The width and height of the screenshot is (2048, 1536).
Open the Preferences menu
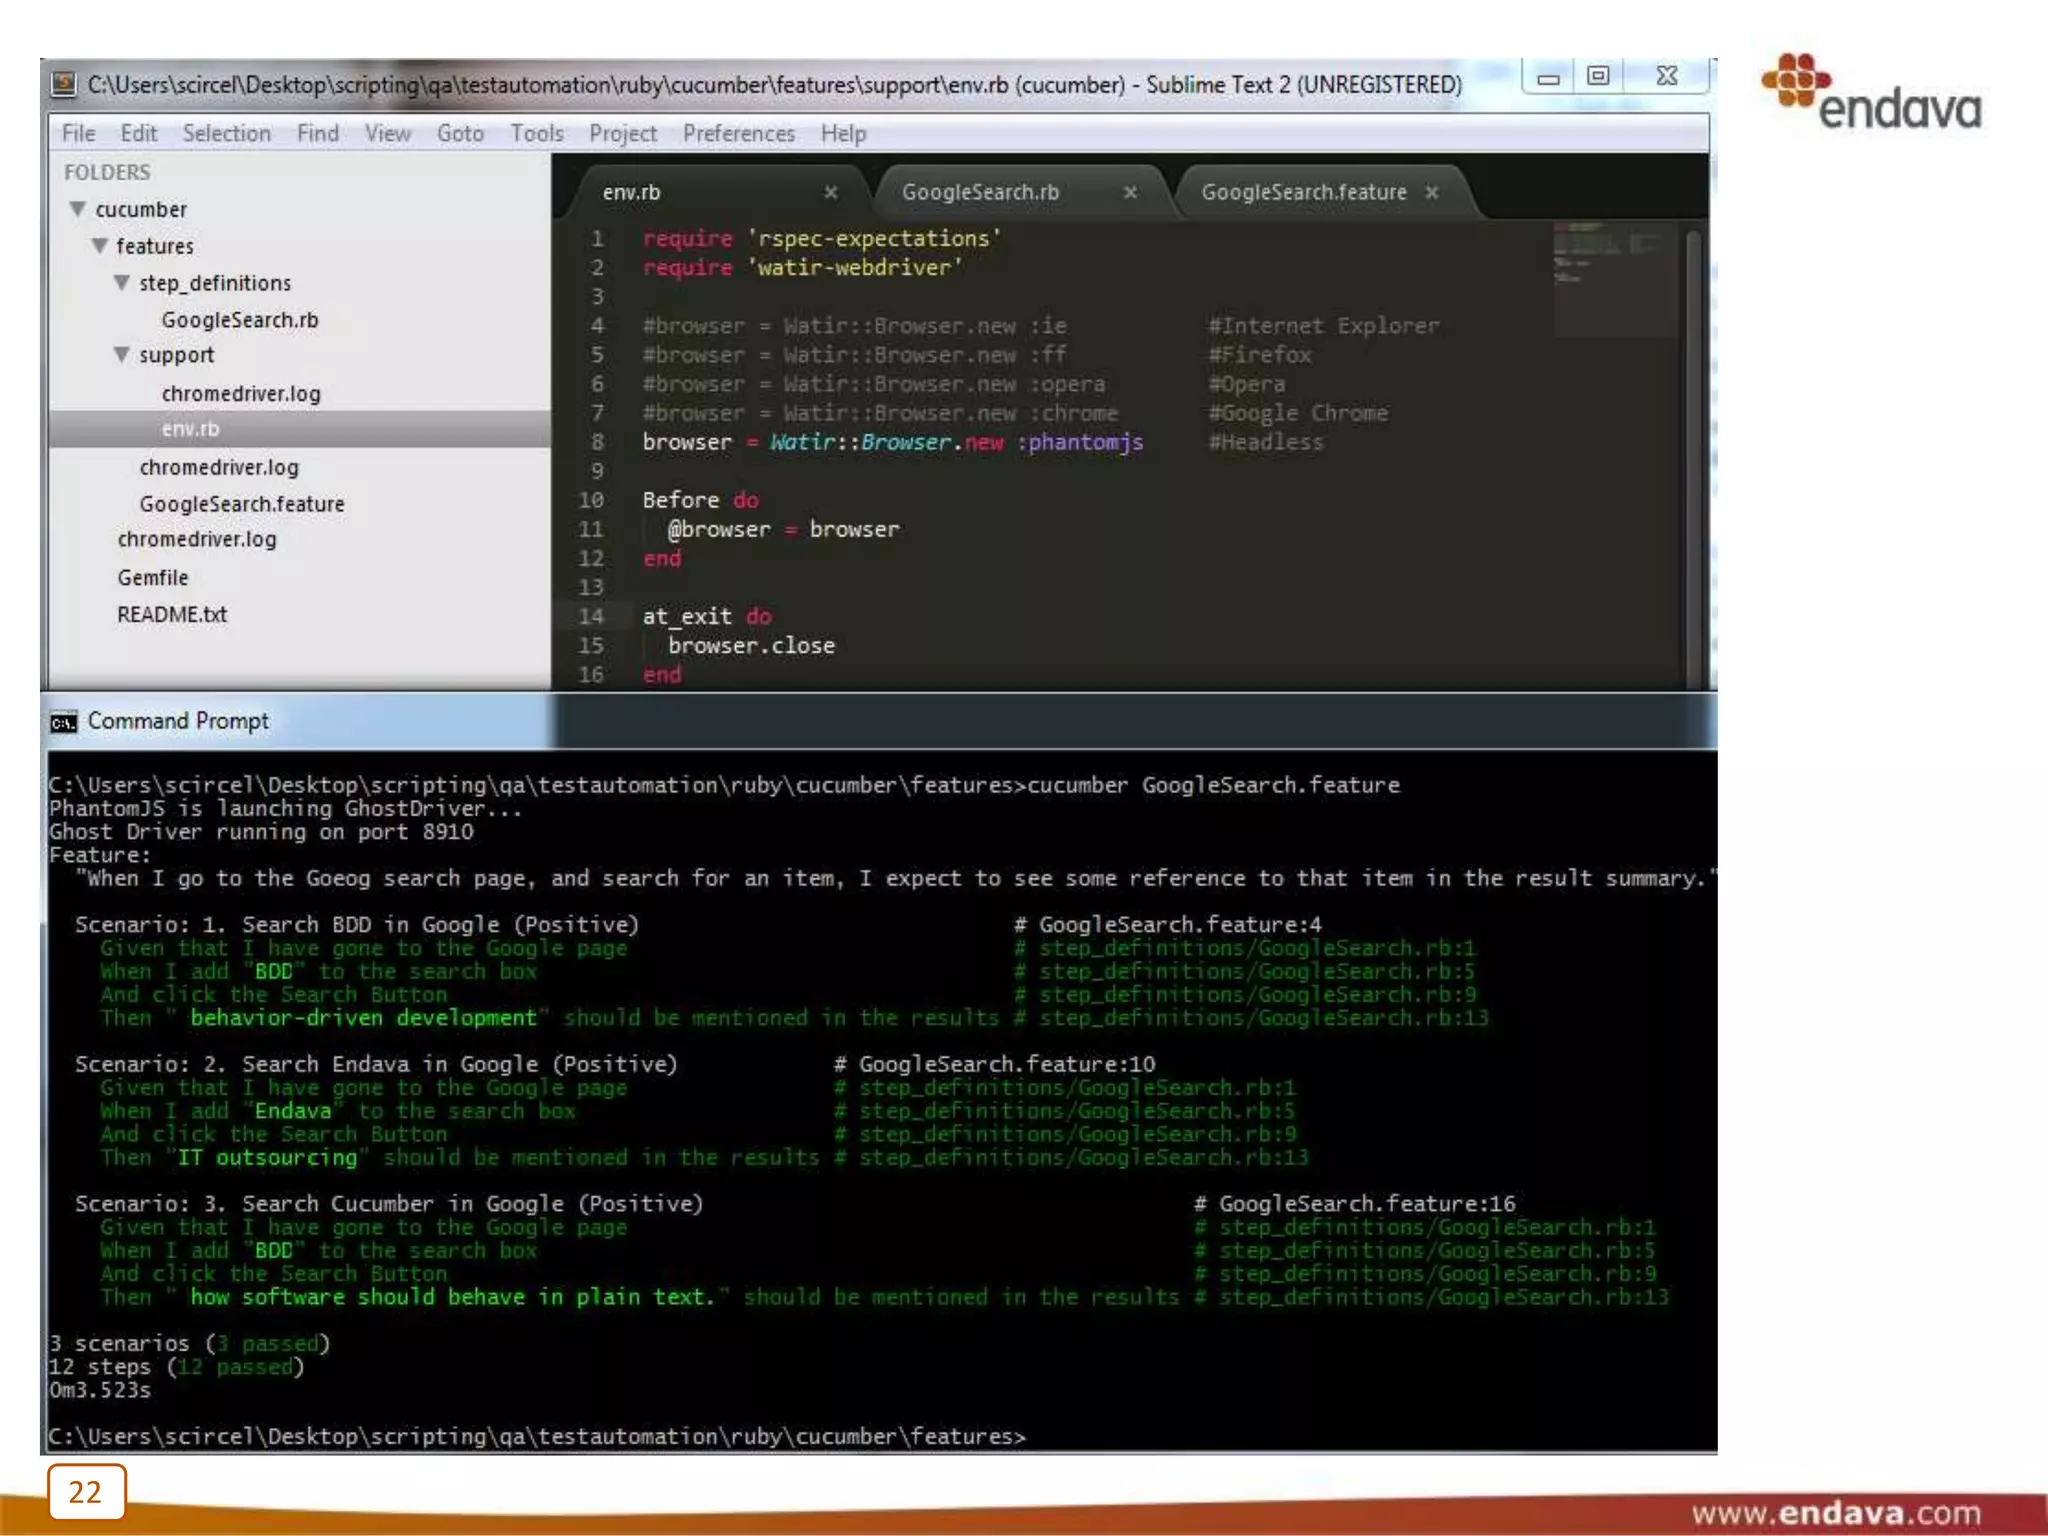tap(738, 133)
